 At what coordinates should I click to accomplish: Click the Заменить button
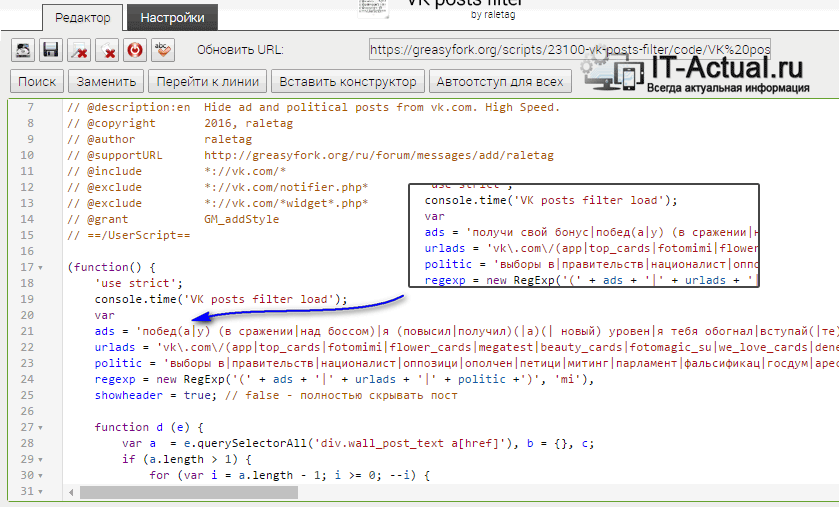pyautogui.click(x=106, y=81)
